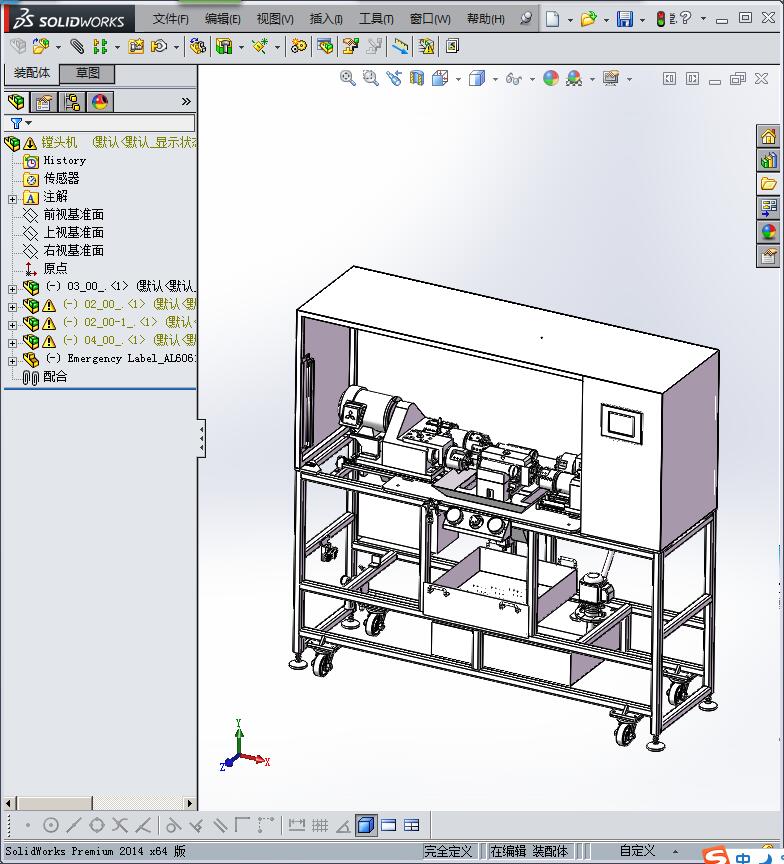784x864 pixels.
Task: Expand the Emergency Label component node
Action: point(12,361)
